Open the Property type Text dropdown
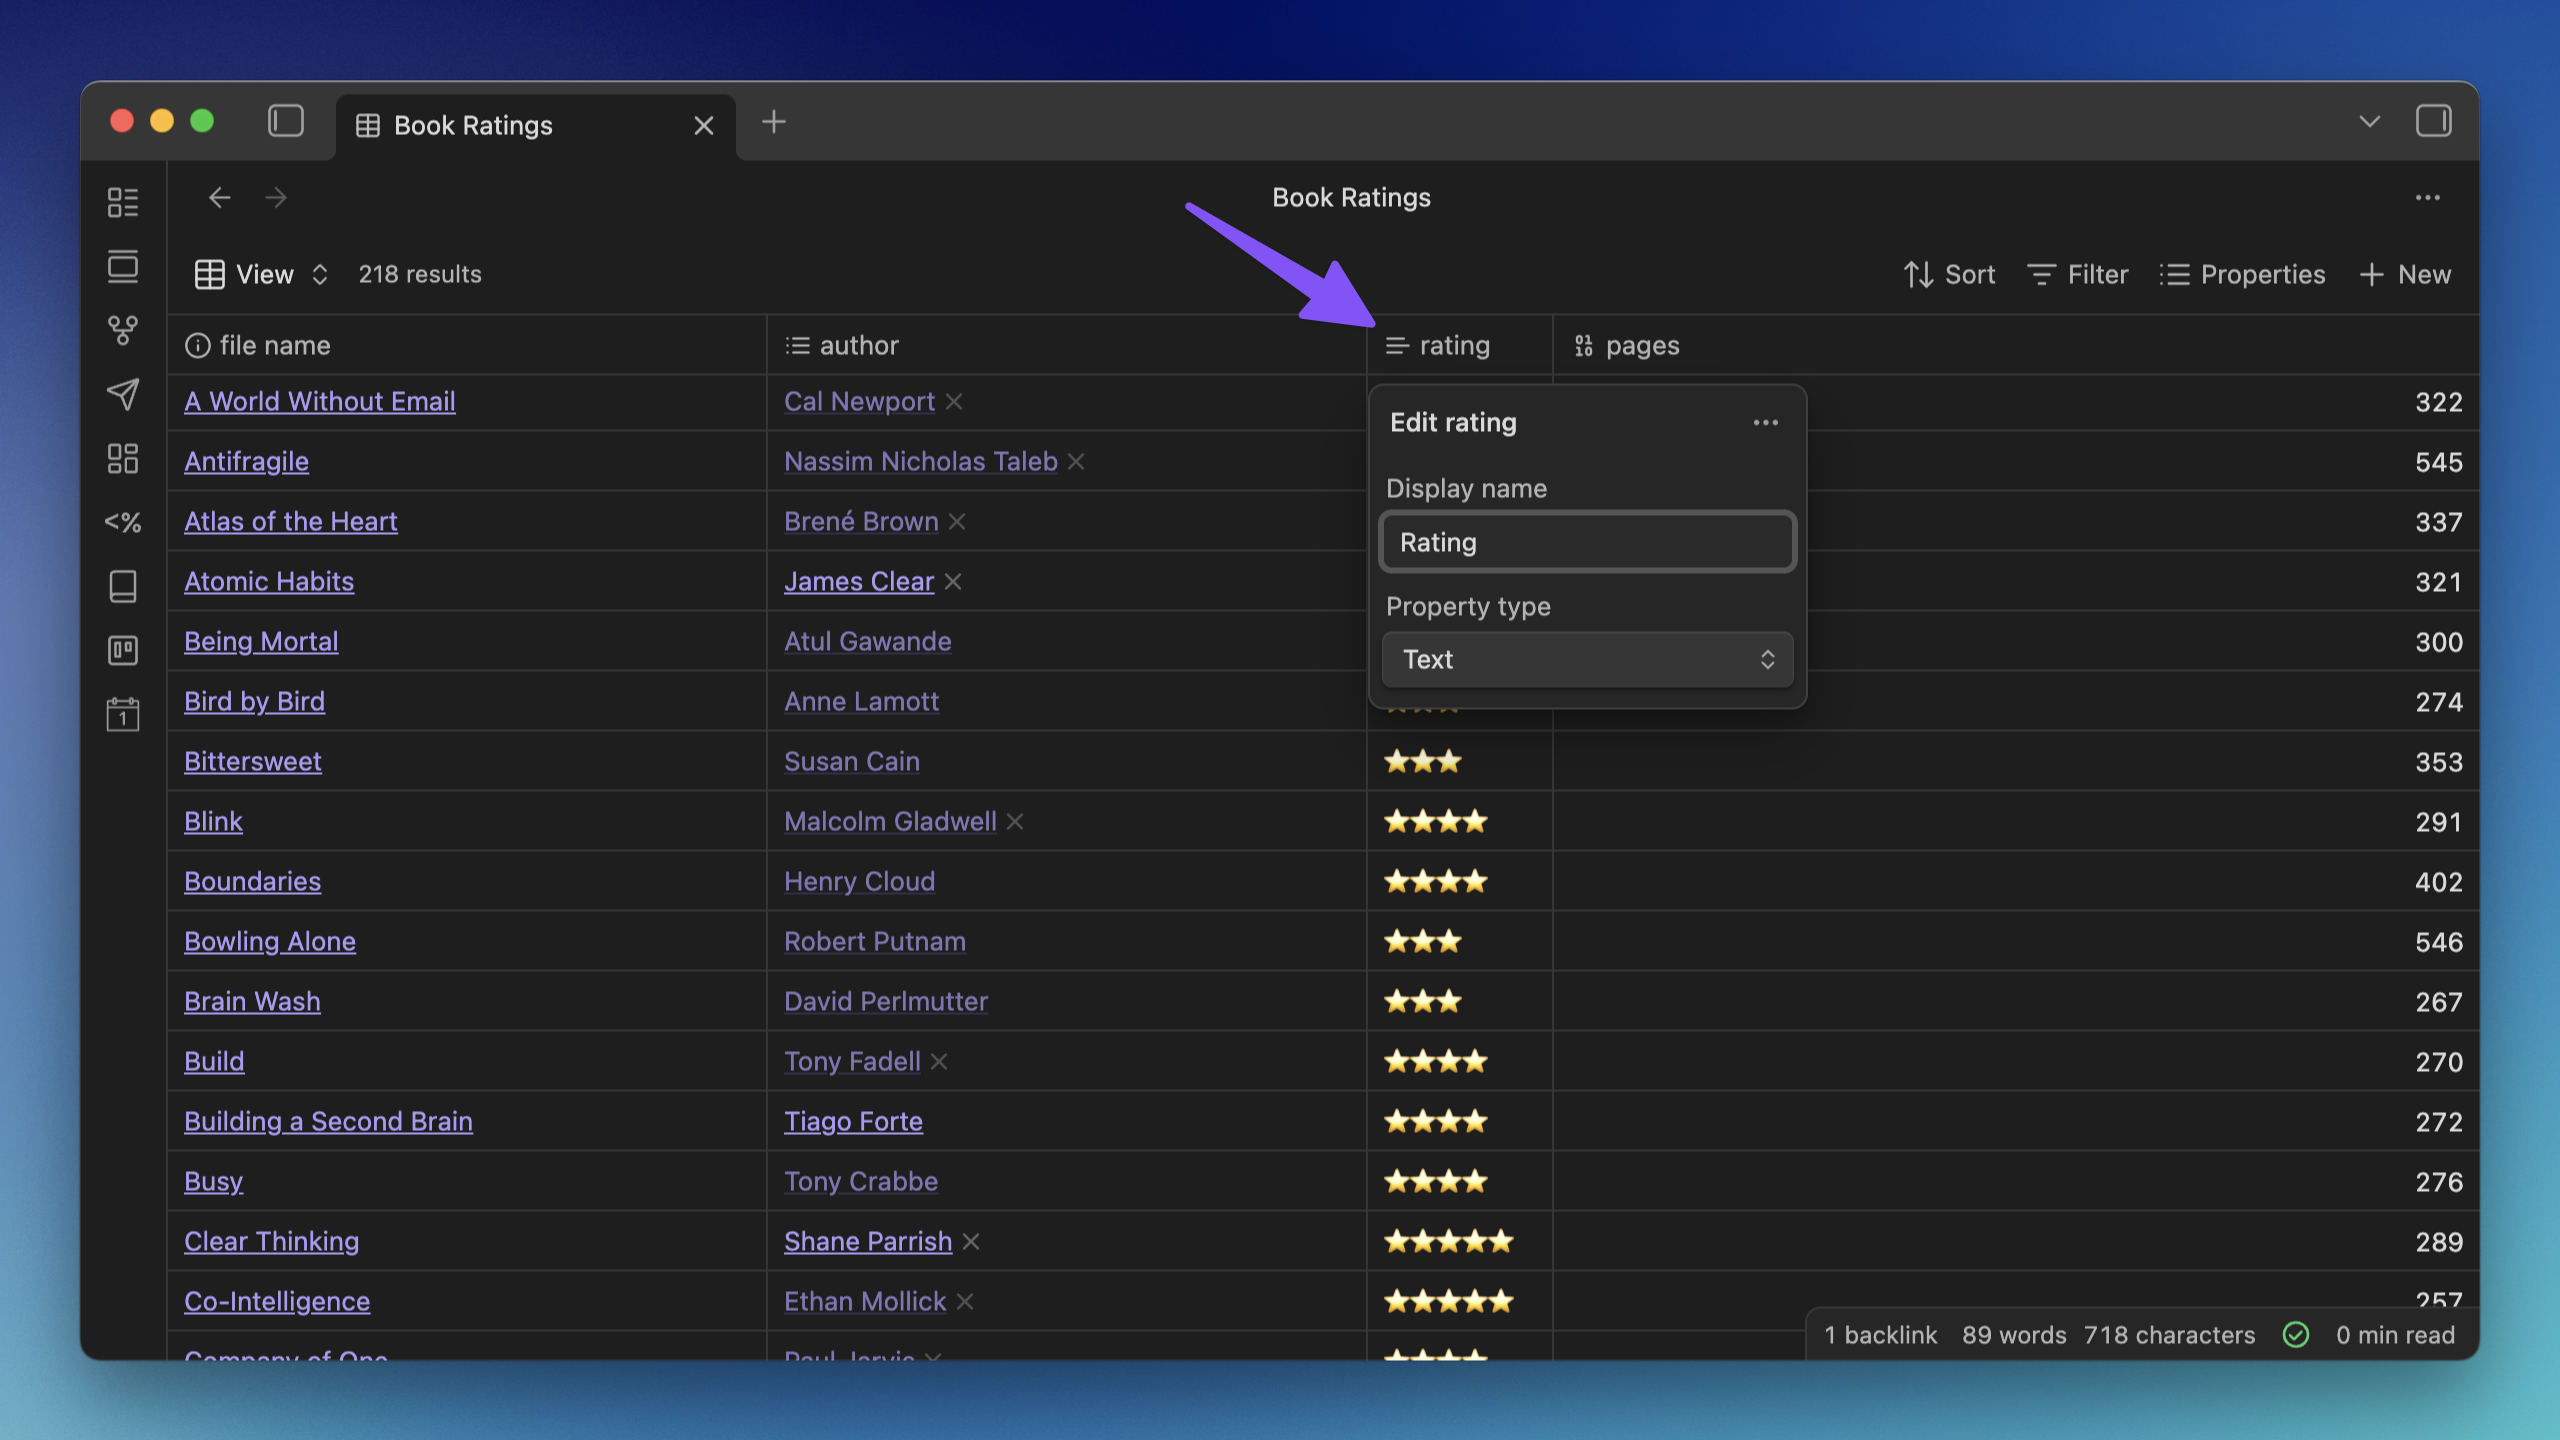Screen dimensions: 2560x1440 click(x=1587, y=660)
